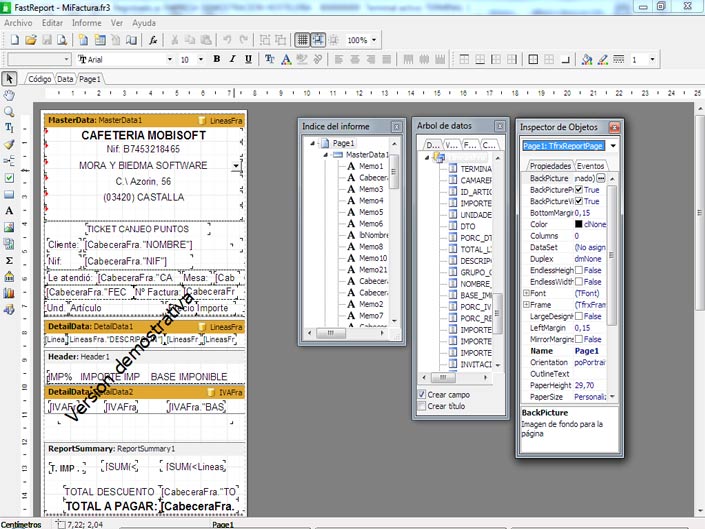Select the Chart object tool
Viewport: 705px width, 529px height.
tap(9, 293)
